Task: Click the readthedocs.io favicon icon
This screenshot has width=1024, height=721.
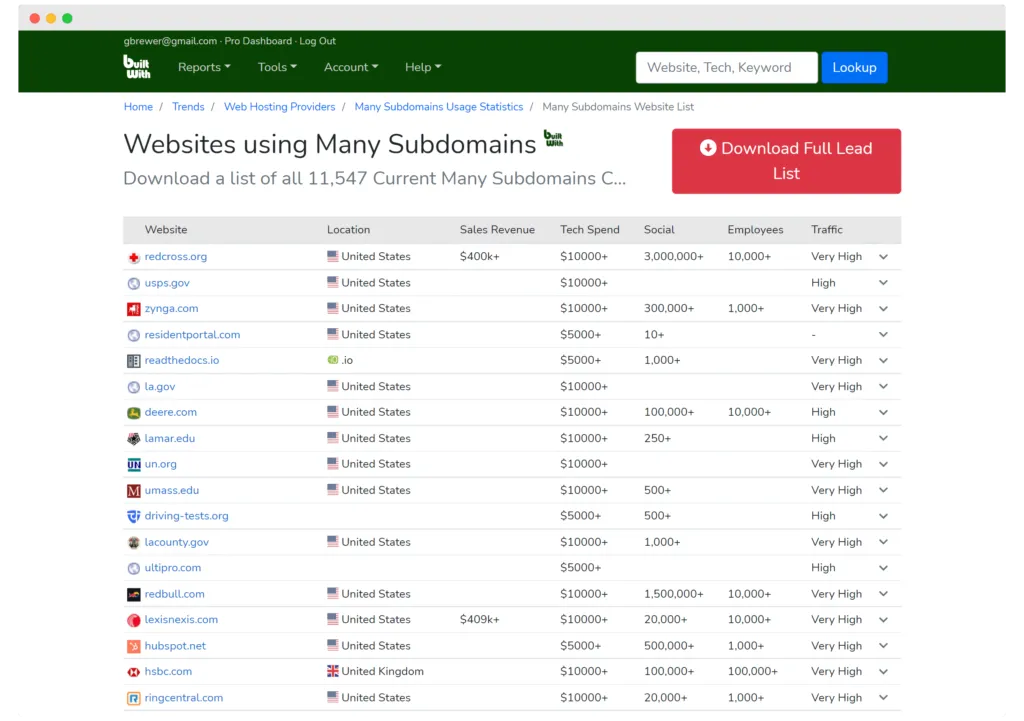Action: 134,361
